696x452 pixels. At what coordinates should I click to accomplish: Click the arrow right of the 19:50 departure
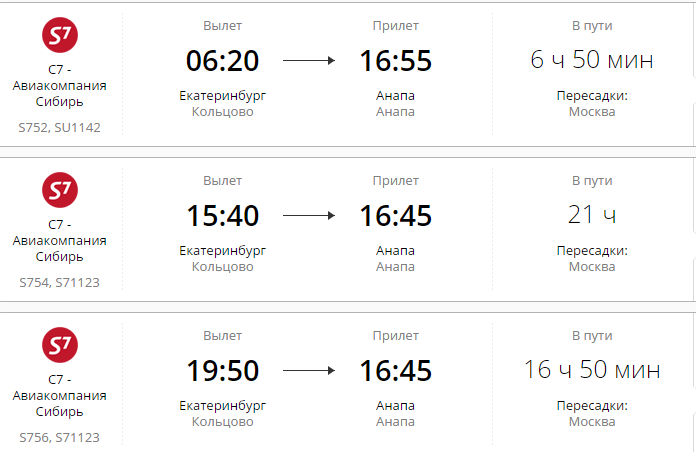click(309, 371)
